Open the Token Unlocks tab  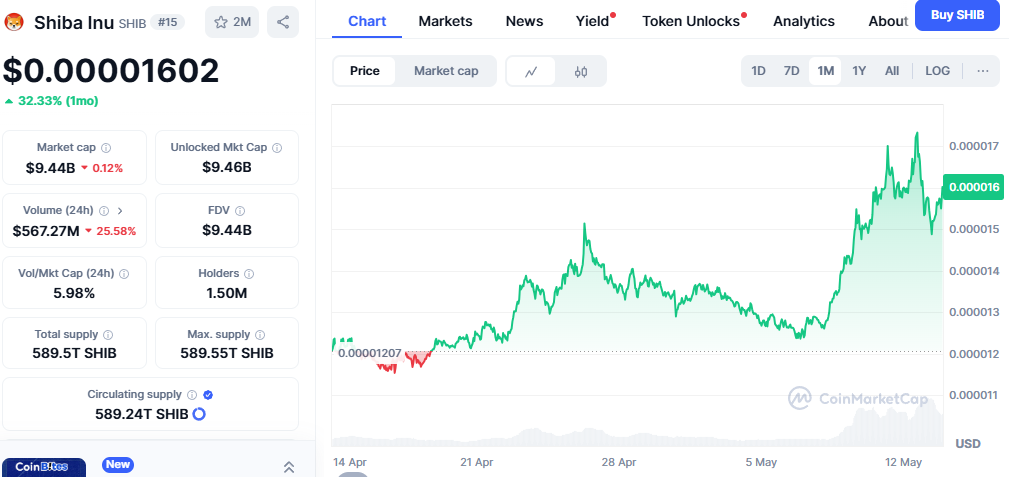tap(691, 21)
